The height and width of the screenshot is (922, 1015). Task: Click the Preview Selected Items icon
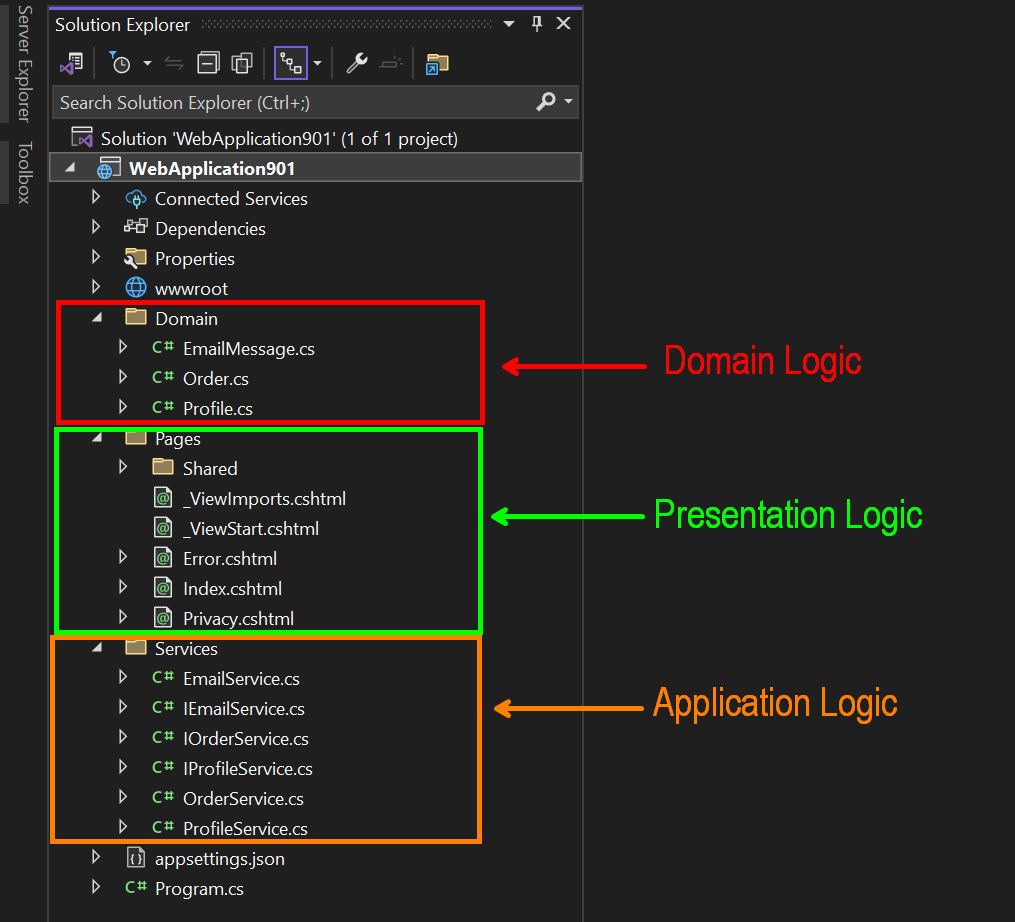[391, 63]
